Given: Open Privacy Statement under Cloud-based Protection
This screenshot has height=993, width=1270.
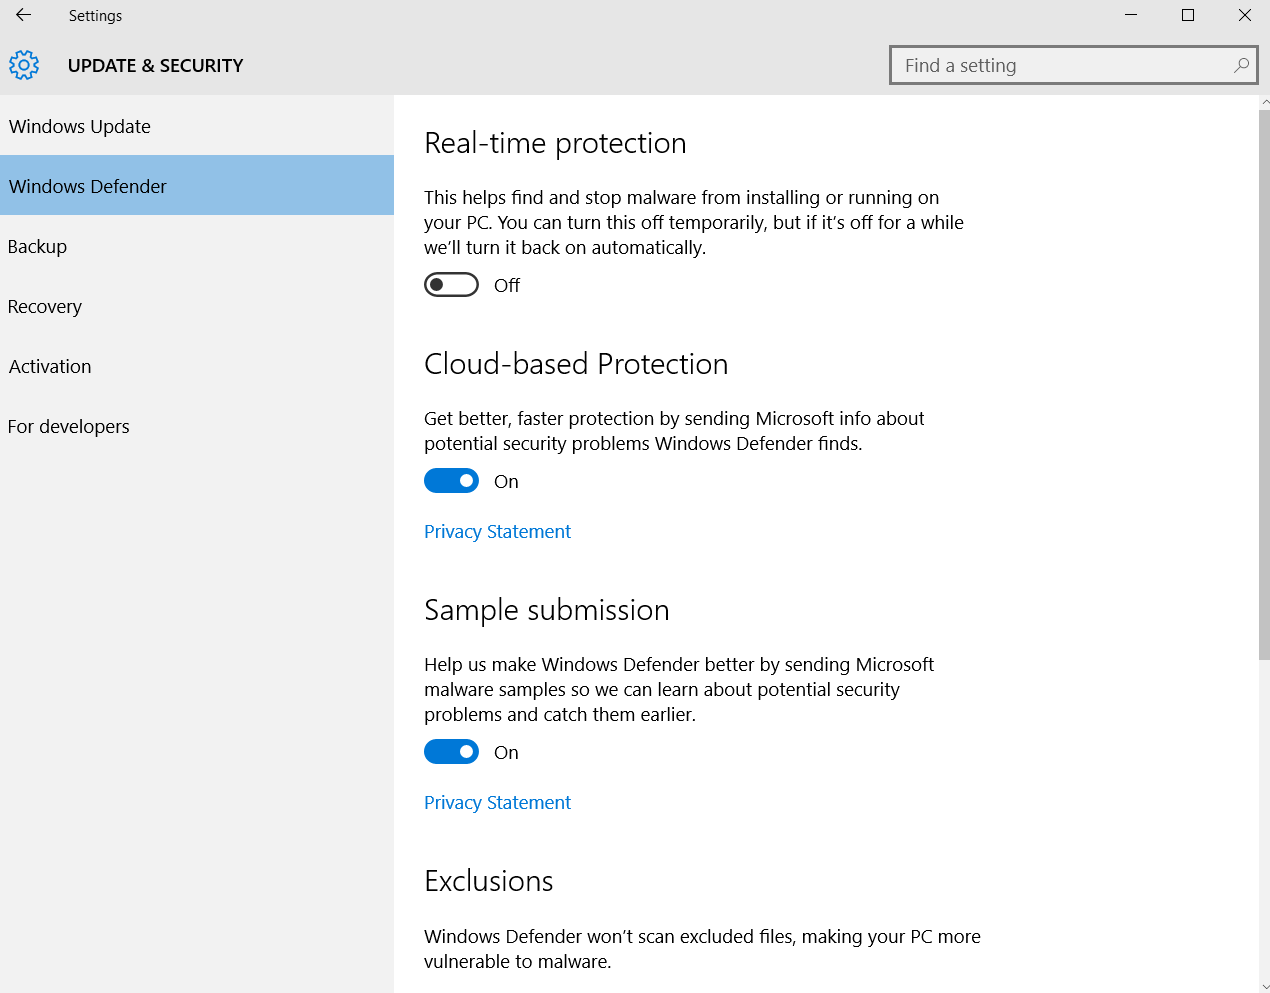Looking at the screenshot, I should click(x=497, y=531).
